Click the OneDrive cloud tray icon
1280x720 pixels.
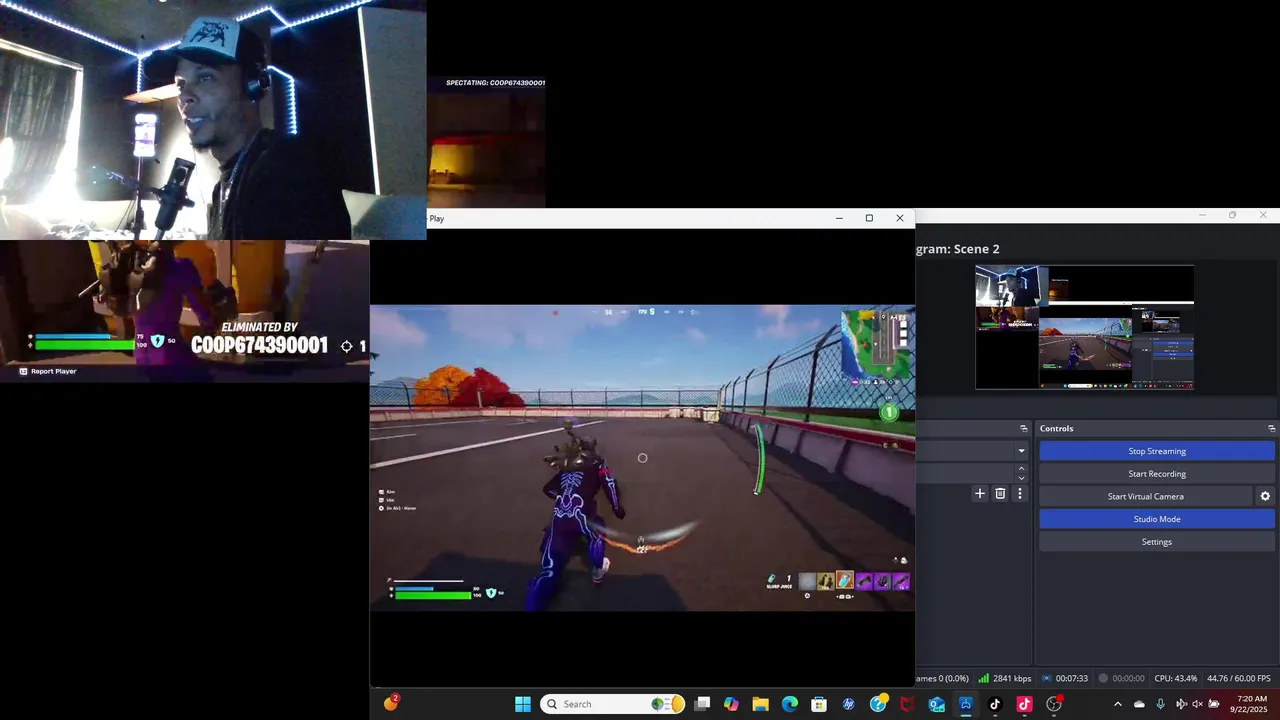click(x=1139, y=704)
